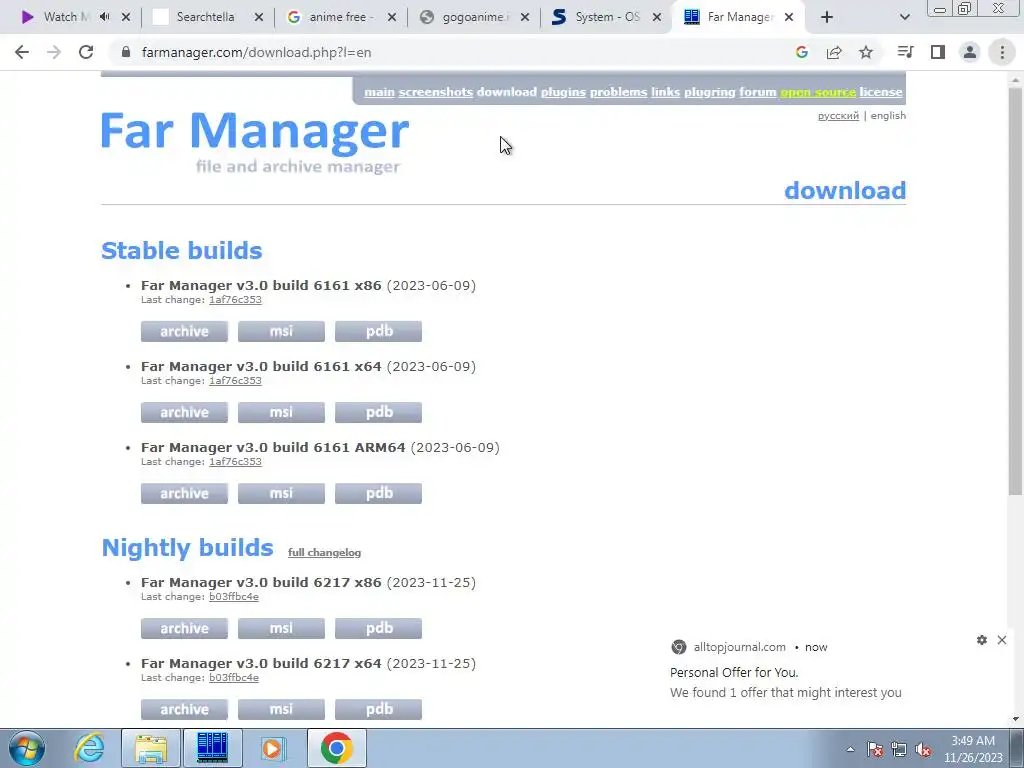Open the screenshots page link

(436, 92)
